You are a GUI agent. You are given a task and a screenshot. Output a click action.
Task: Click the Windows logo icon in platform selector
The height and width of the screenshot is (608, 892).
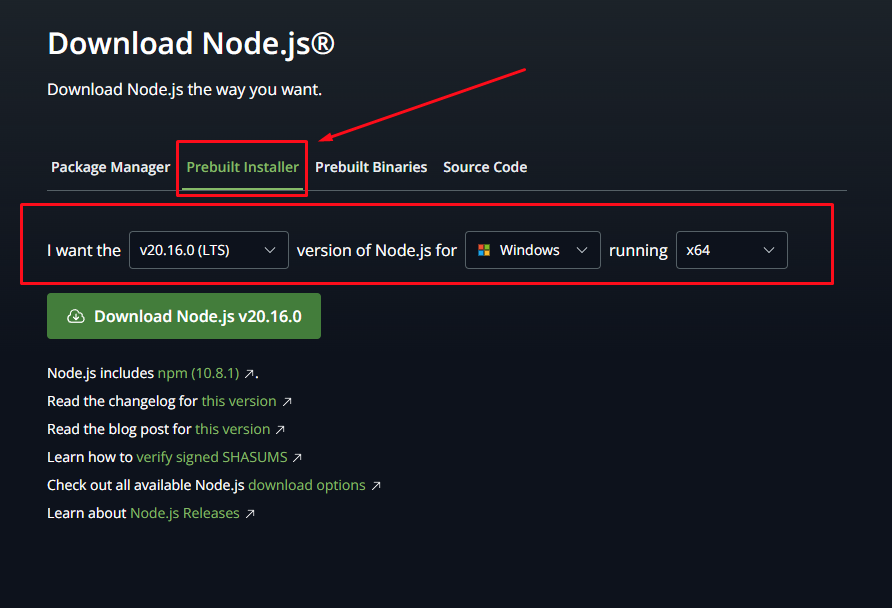pos(484,250)
